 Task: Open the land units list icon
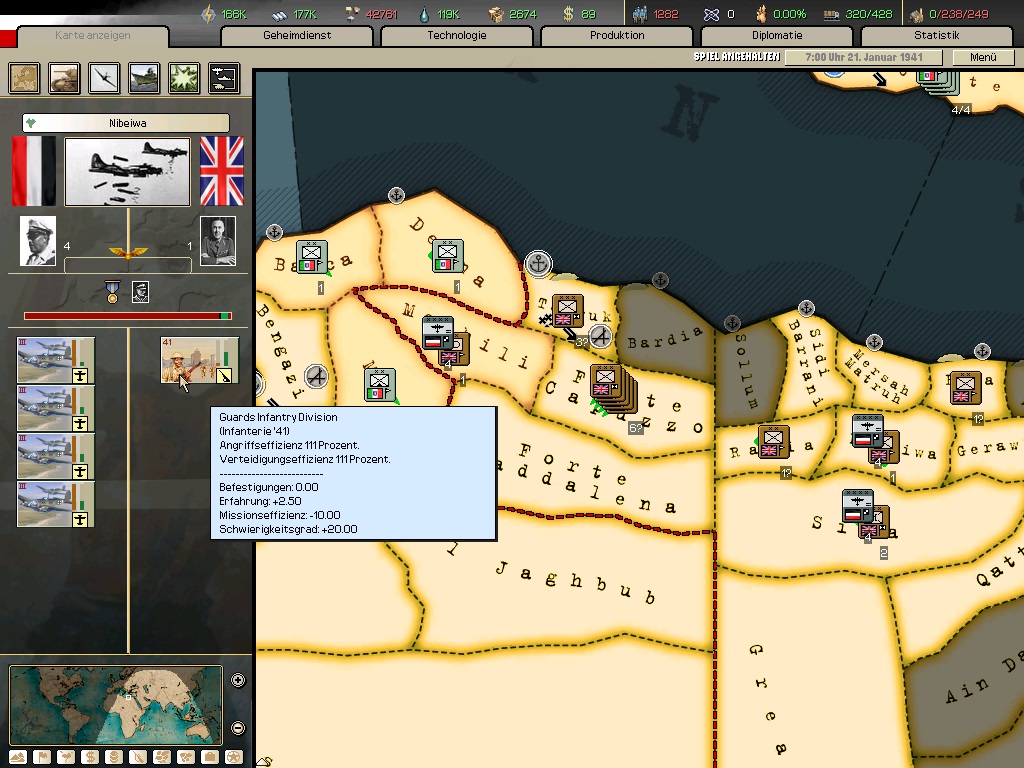[65, 78]
